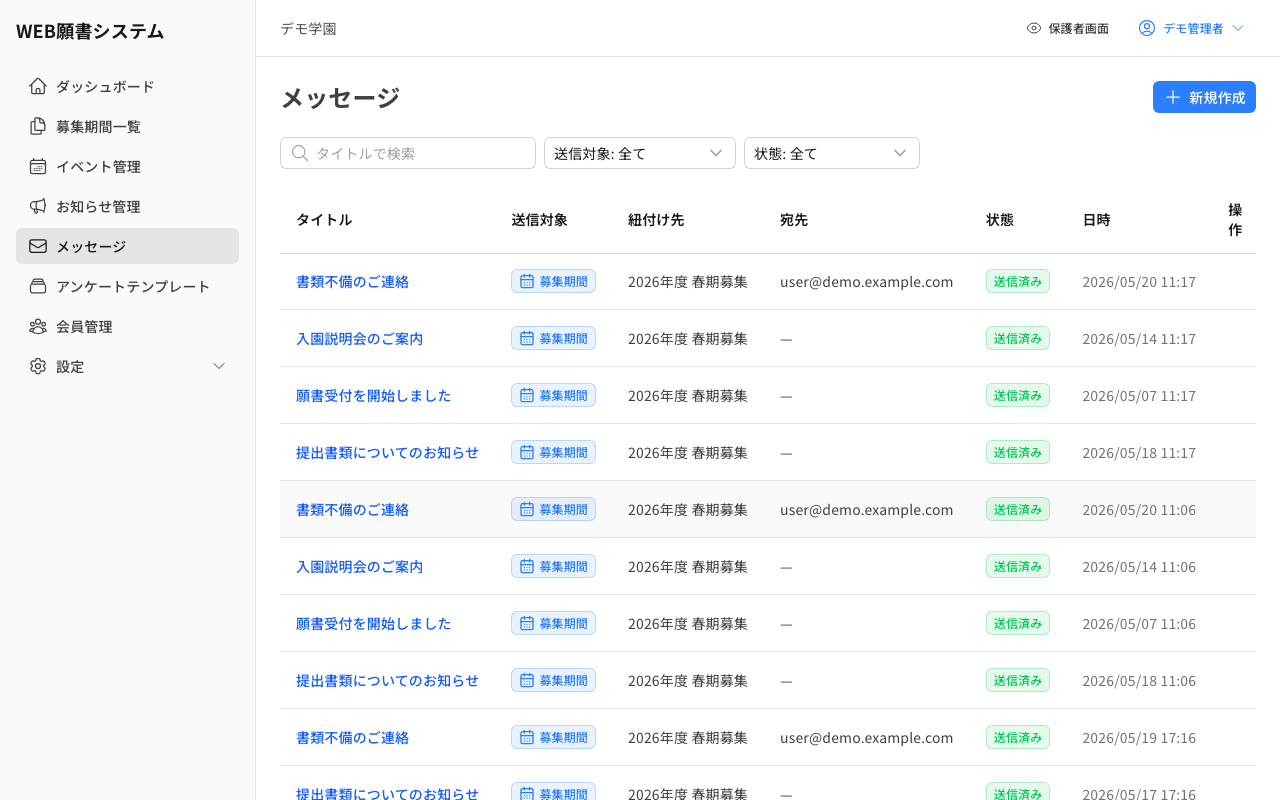This screenshot has height=800, width=1280.
Task: Click the 紐付け先 column header
Action: click(x=656, y=219)
